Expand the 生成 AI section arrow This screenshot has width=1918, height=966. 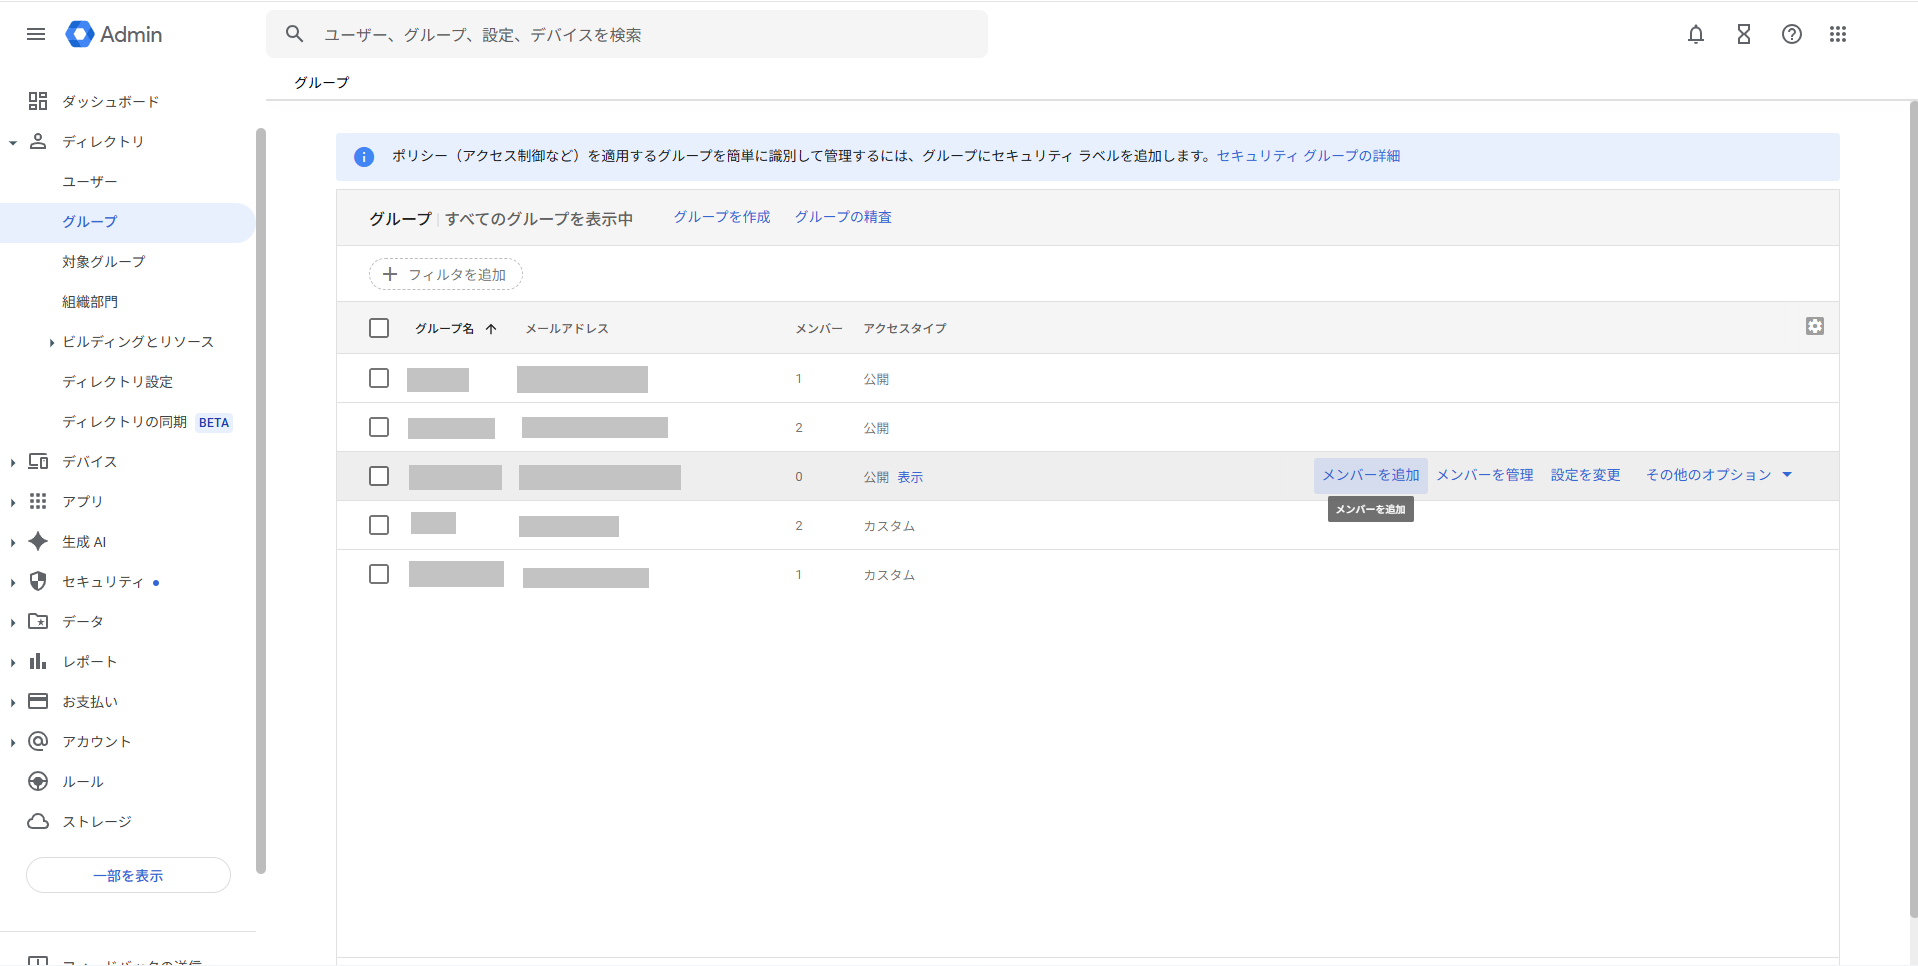point(13,542)
